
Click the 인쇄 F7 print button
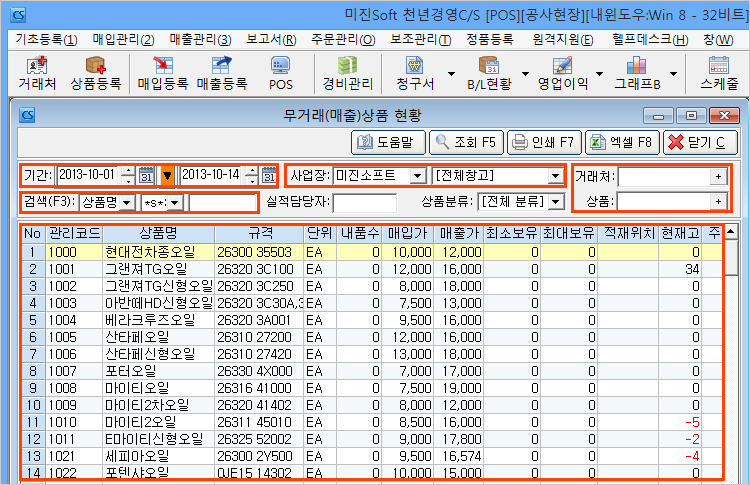(x=544, y=142)
